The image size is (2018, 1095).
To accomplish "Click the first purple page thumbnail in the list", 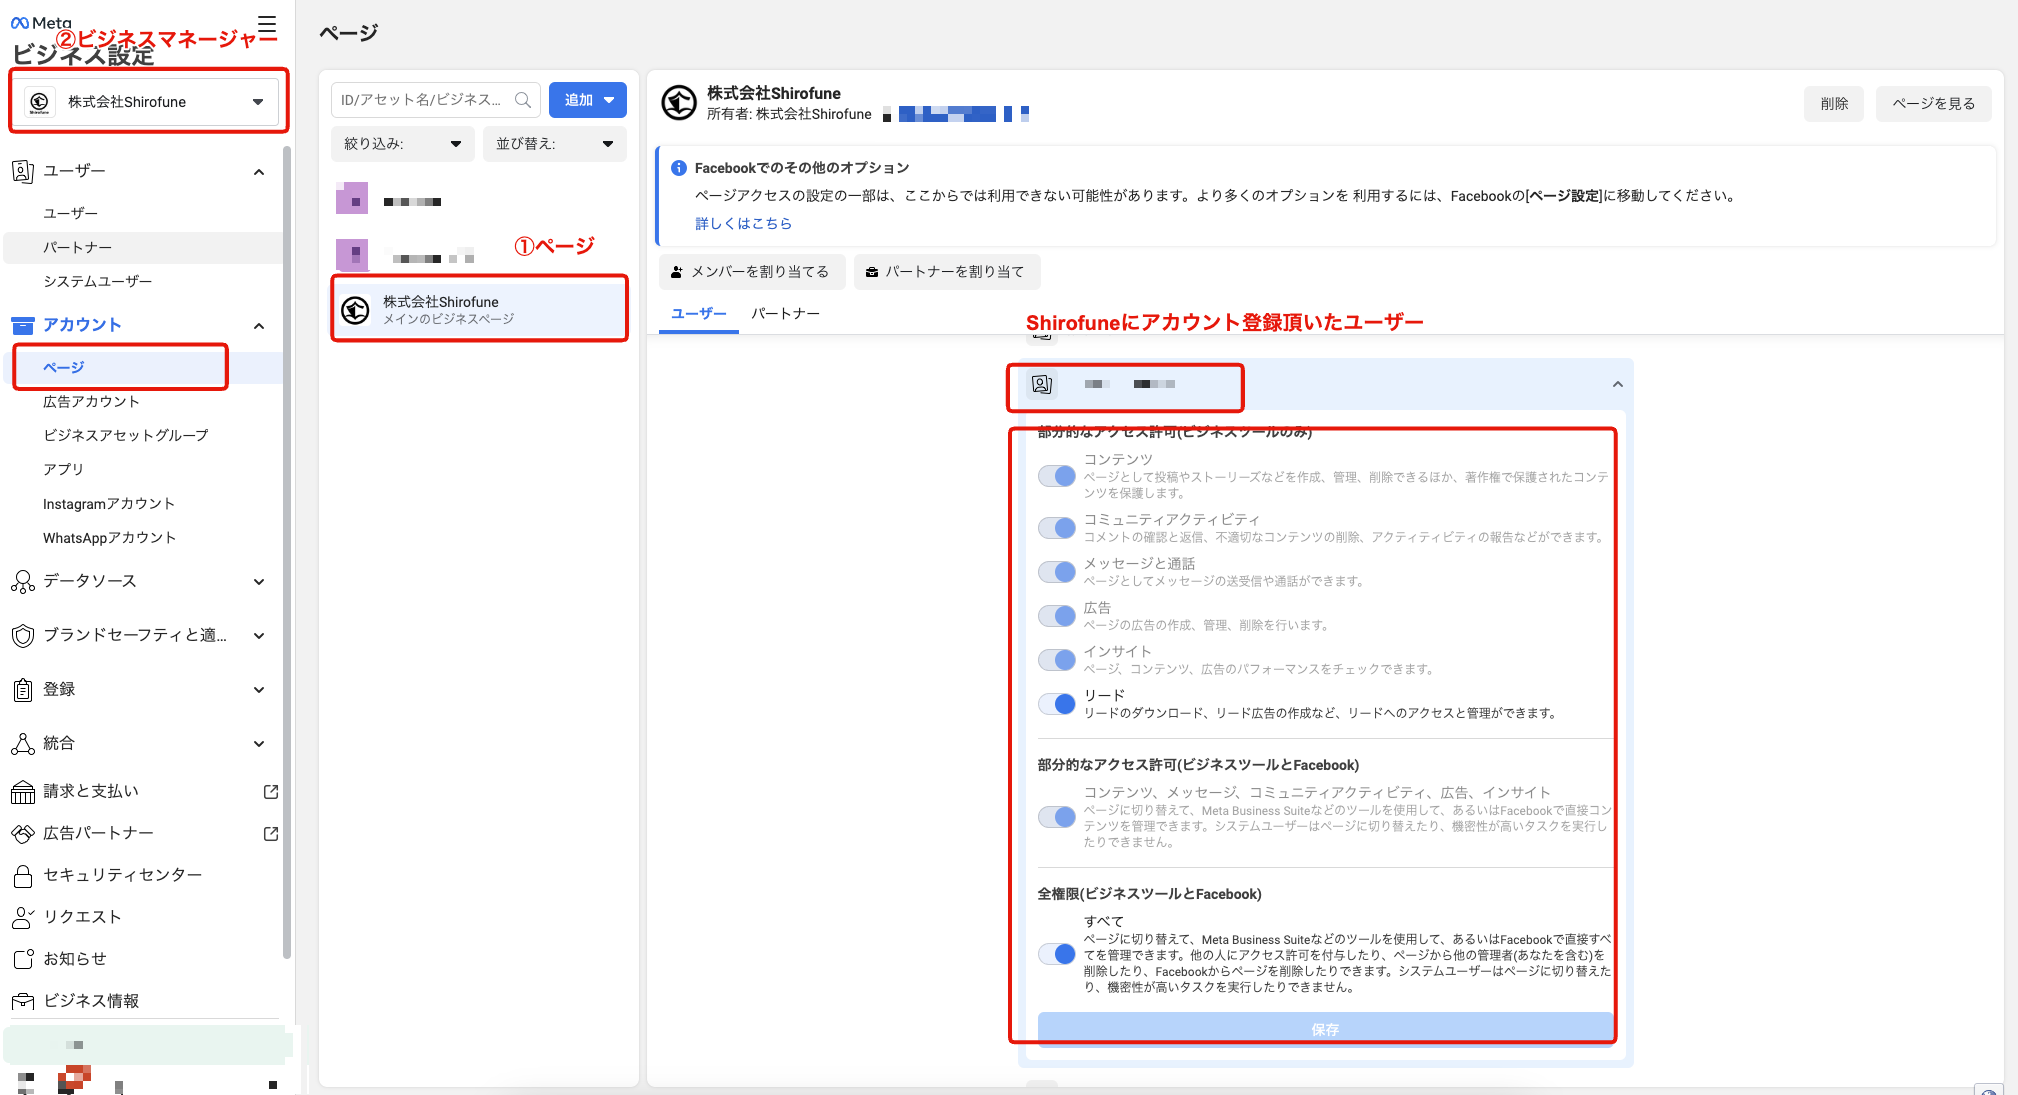I will pyautogui.click(x=352, y=198).
